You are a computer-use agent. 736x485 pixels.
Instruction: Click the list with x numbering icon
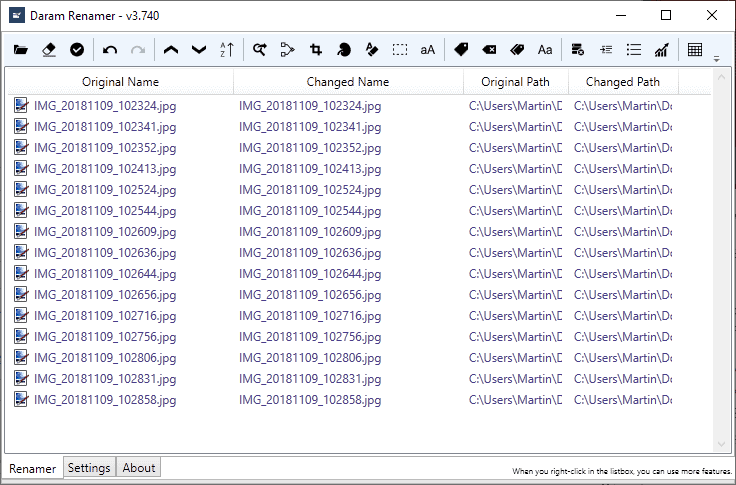tap(578, 49)
